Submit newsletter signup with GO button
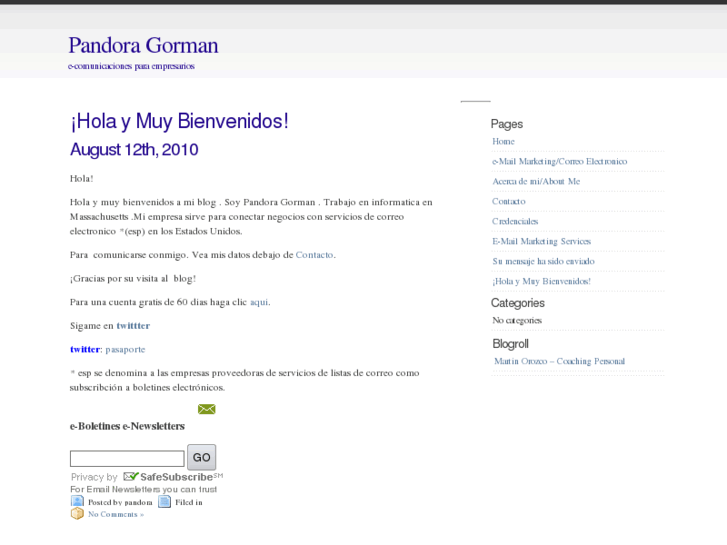This screenshot has height=545, width=727. coord(202,457)
